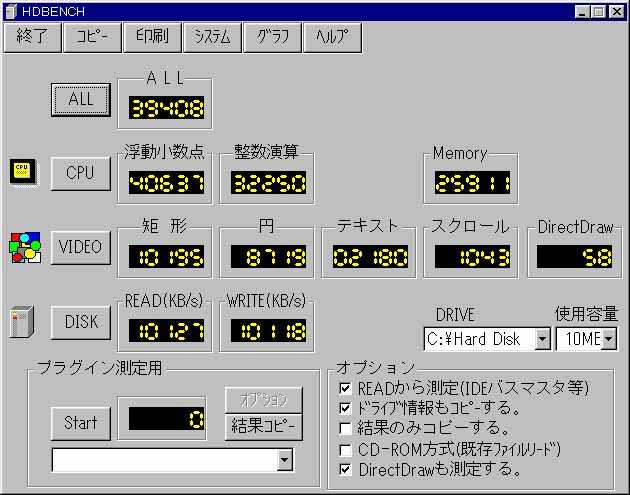Click the Memory score 25911 display
The width and height of the screenshot is (630, 495).
tap(472, 182)
